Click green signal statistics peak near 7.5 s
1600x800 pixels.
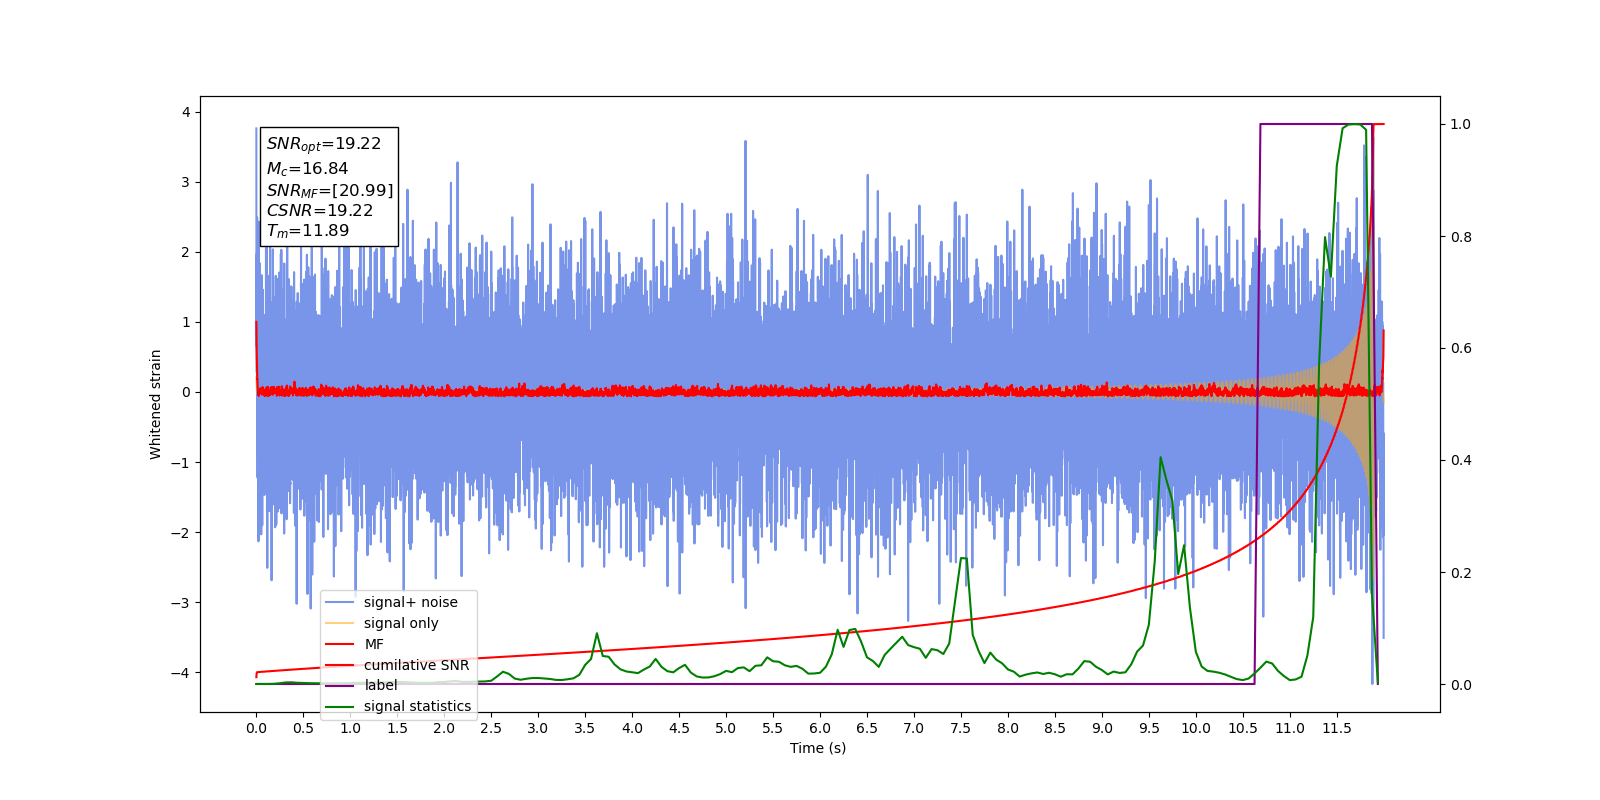click(x=963, y=558)
